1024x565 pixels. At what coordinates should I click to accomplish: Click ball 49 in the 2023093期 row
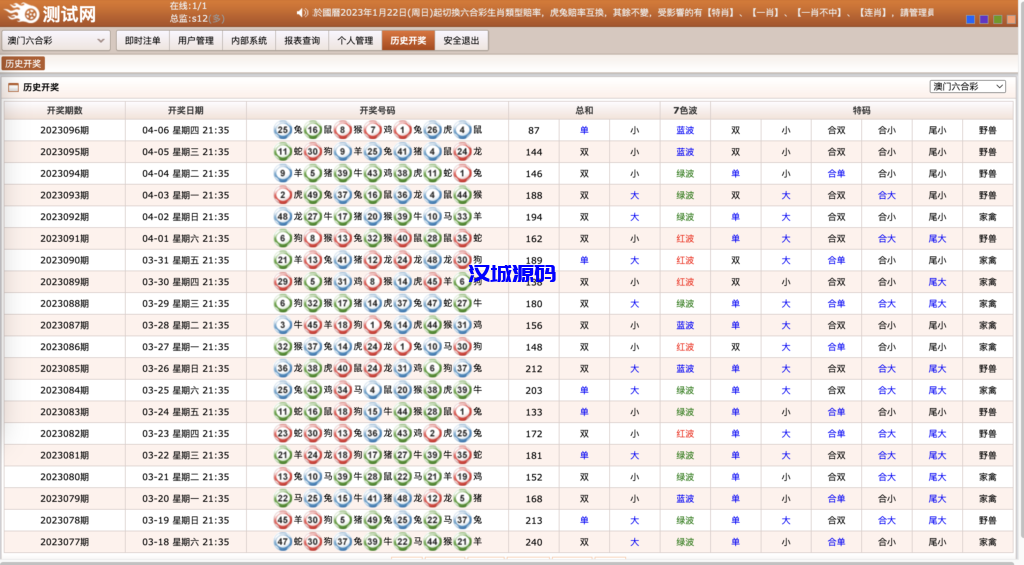click(x=312, y=195)
